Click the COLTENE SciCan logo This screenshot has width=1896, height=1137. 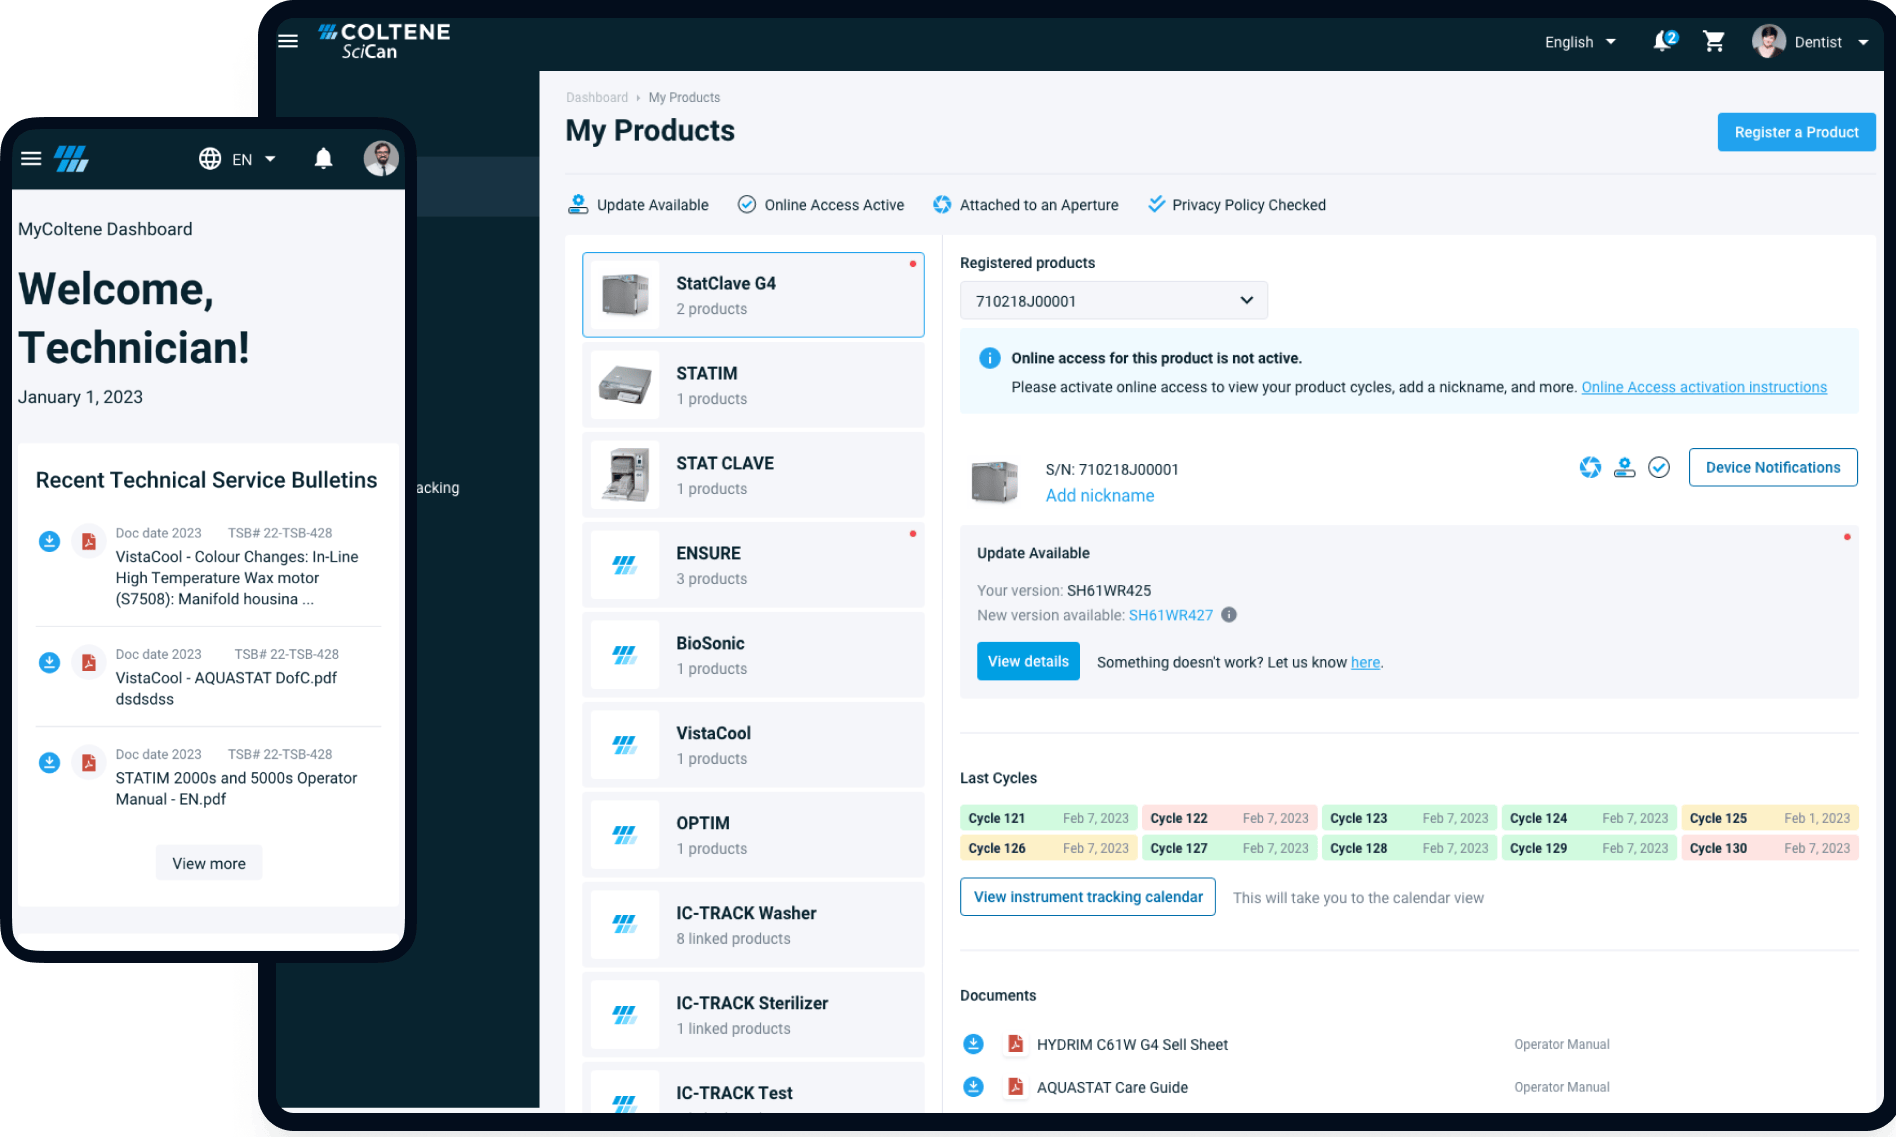pos(384,41)
